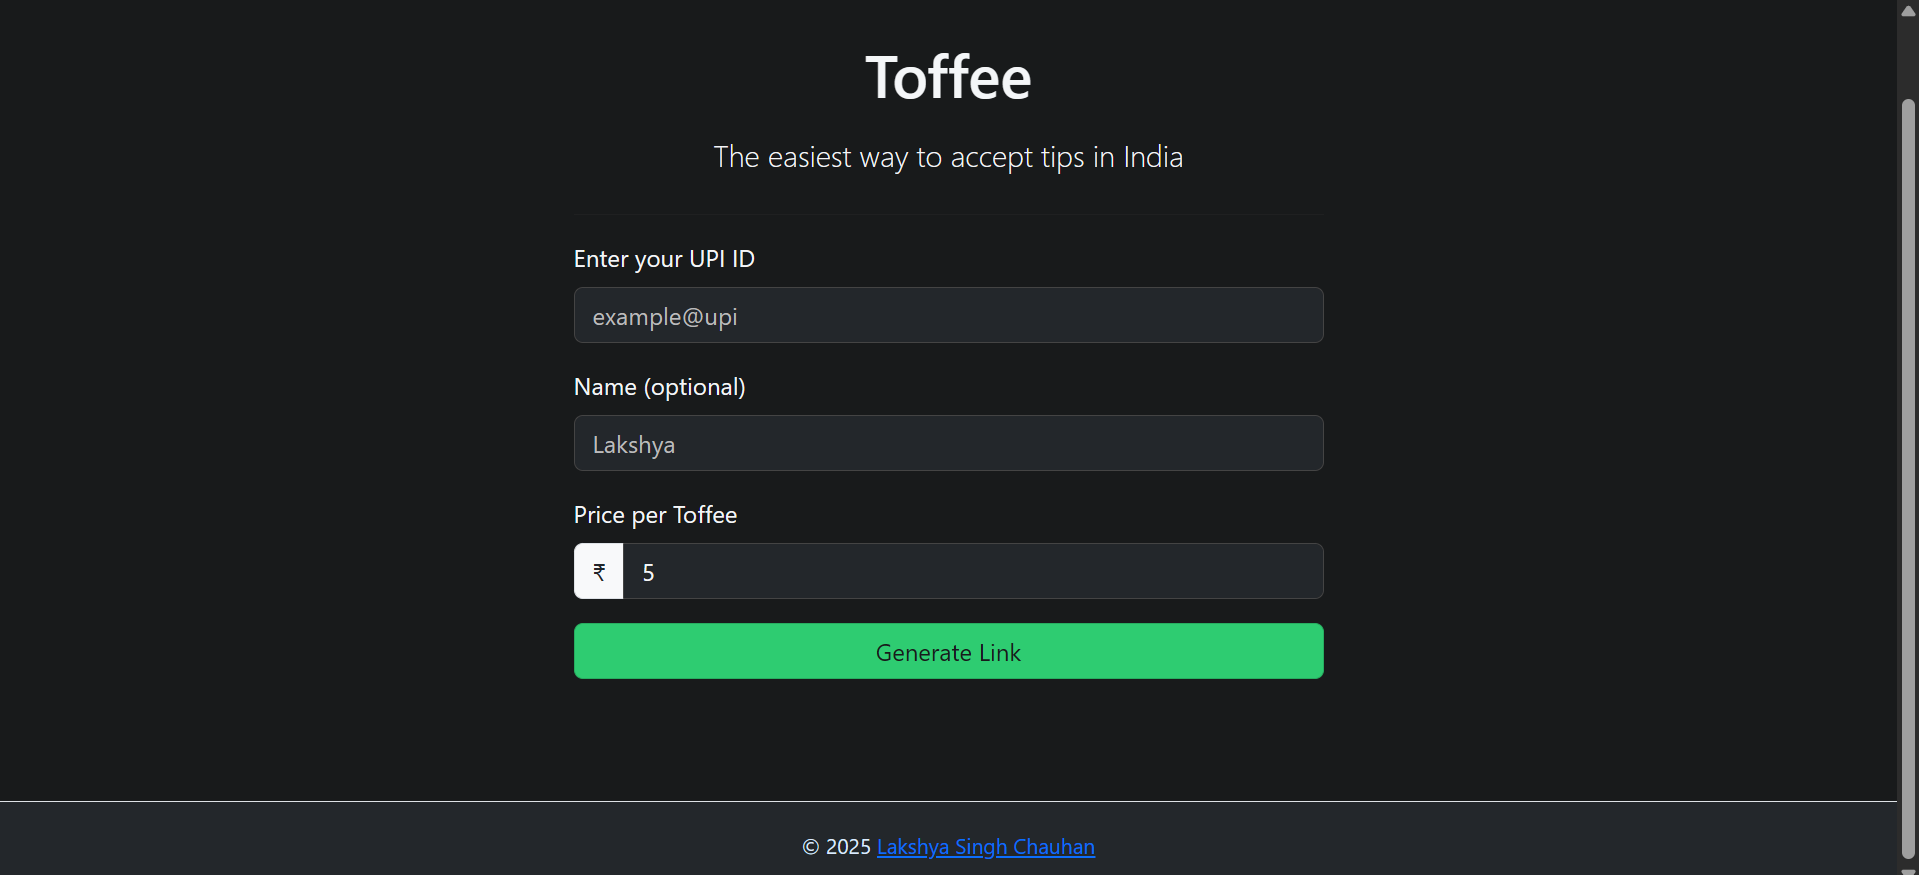Click the © 2025 copyright text
This screenshot has height=875, width=1919.
click(x=835, y=846)
